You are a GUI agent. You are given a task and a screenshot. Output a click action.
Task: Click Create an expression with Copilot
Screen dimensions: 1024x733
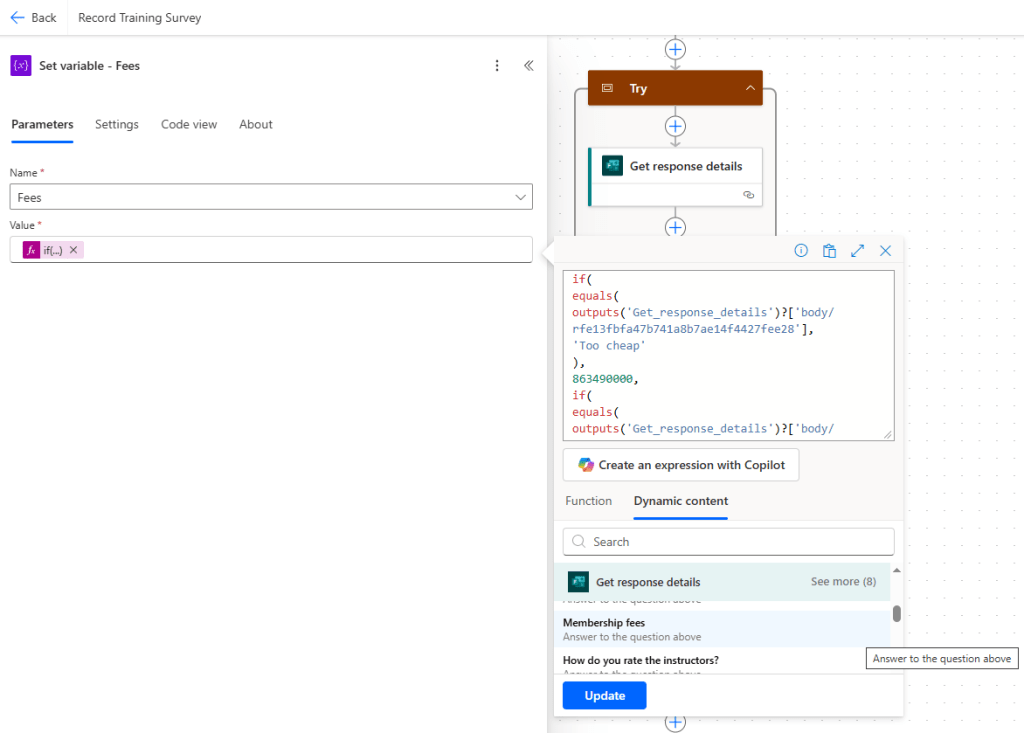[681, 465]
